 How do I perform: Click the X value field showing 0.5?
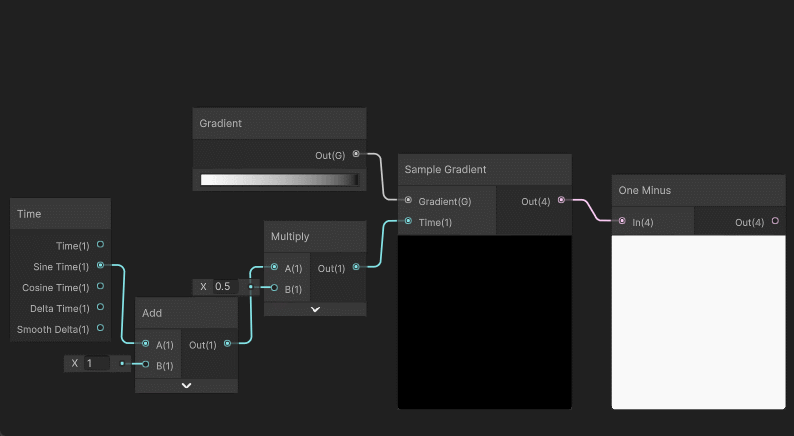[226, 287]
